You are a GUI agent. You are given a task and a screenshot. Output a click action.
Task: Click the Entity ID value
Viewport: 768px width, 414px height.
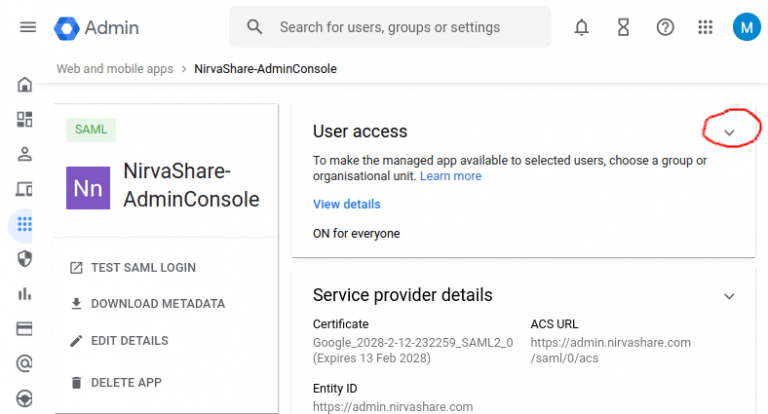tap(393, 407)
